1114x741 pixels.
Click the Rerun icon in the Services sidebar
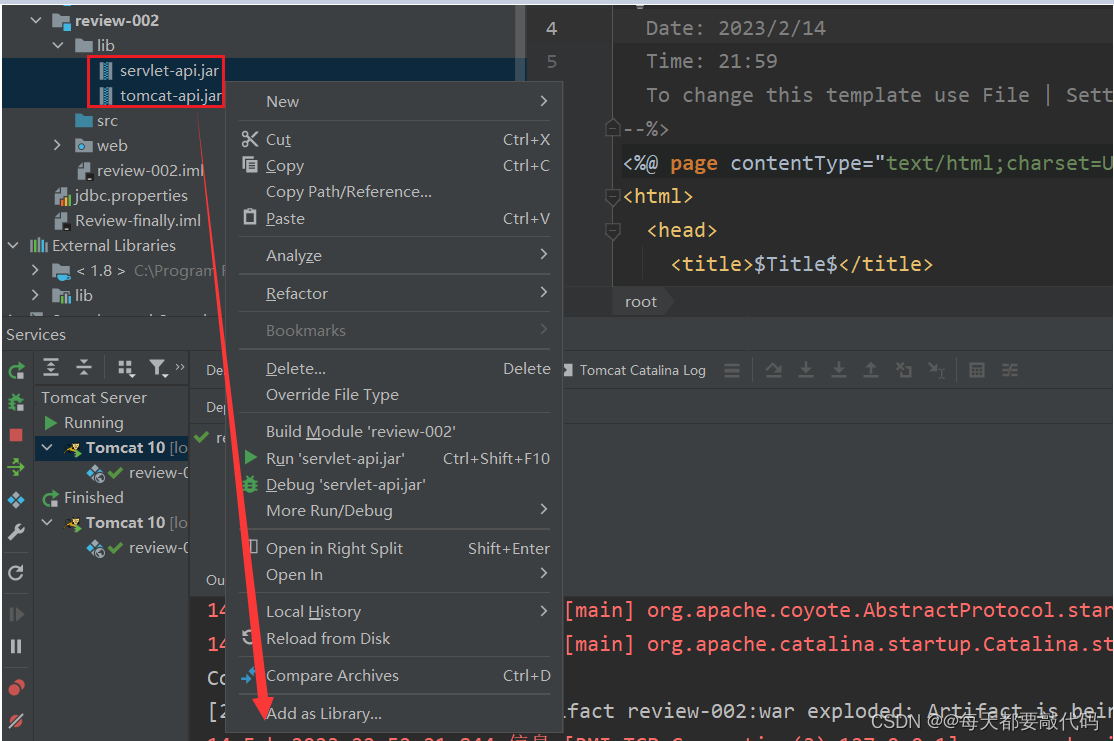(16, 370)
